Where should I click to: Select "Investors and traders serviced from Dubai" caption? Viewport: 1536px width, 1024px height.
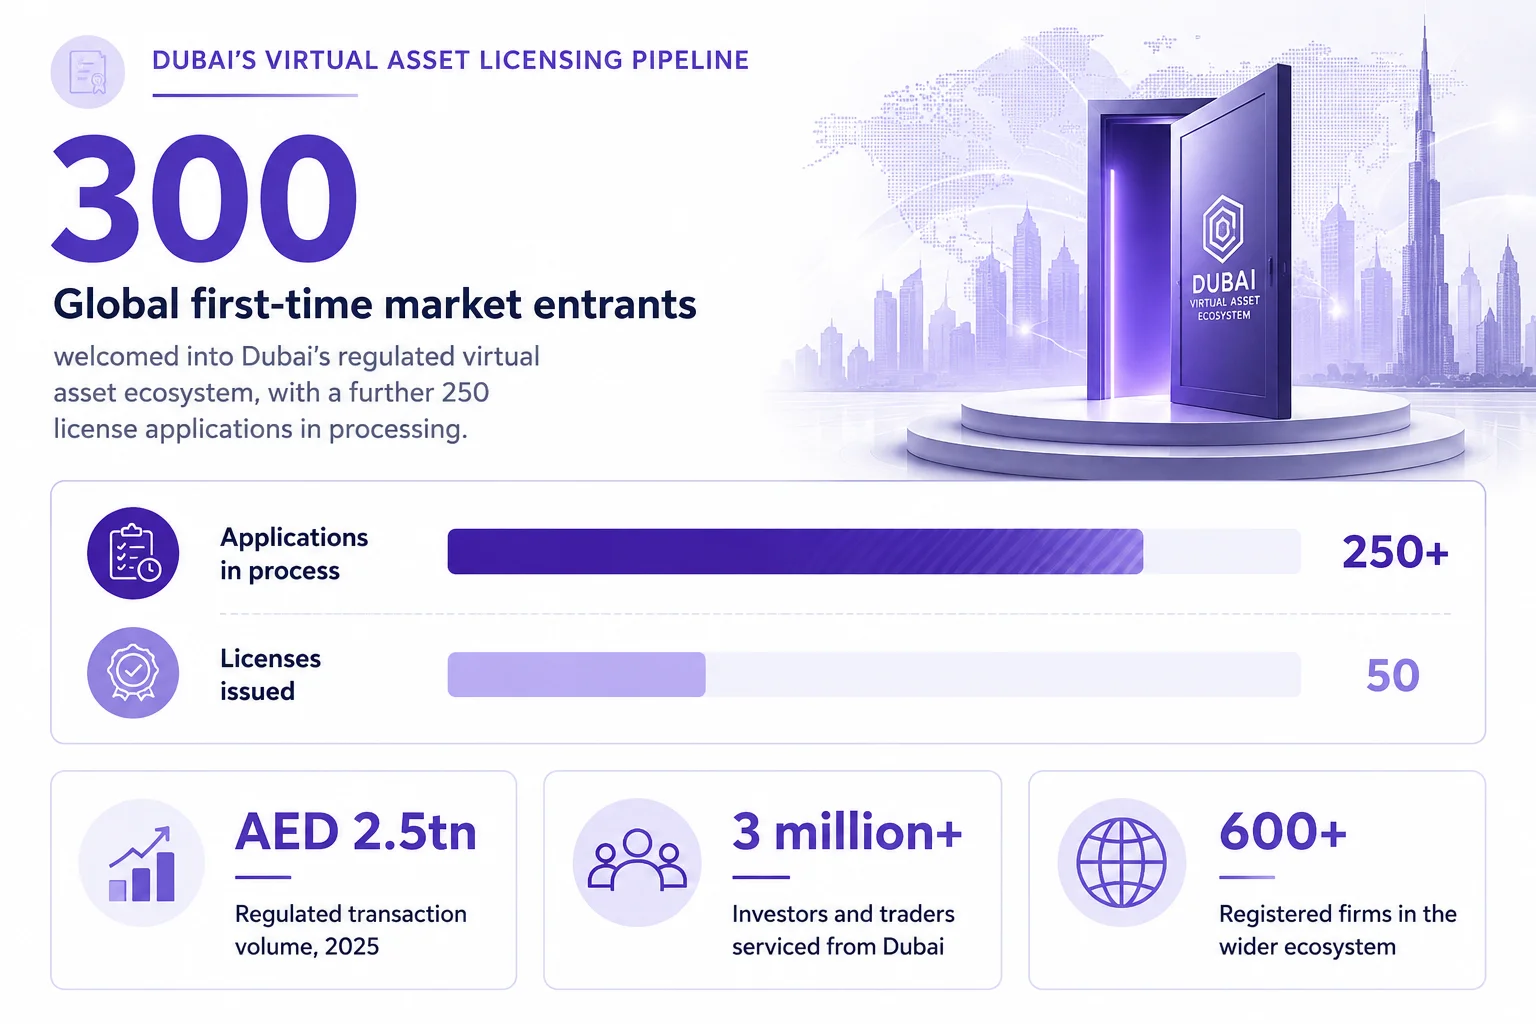click(843, 930)
